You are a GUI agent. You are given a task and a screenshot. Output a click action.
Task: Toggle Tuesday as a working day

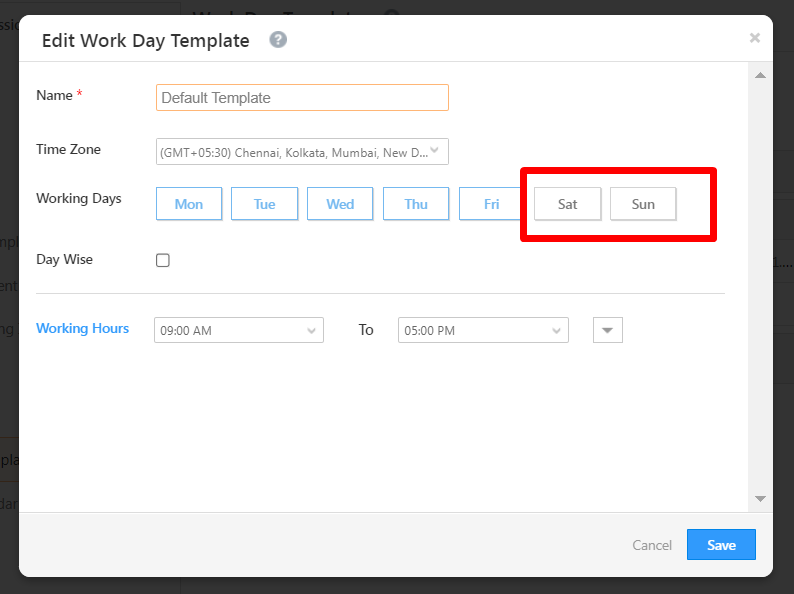(264, 204)
